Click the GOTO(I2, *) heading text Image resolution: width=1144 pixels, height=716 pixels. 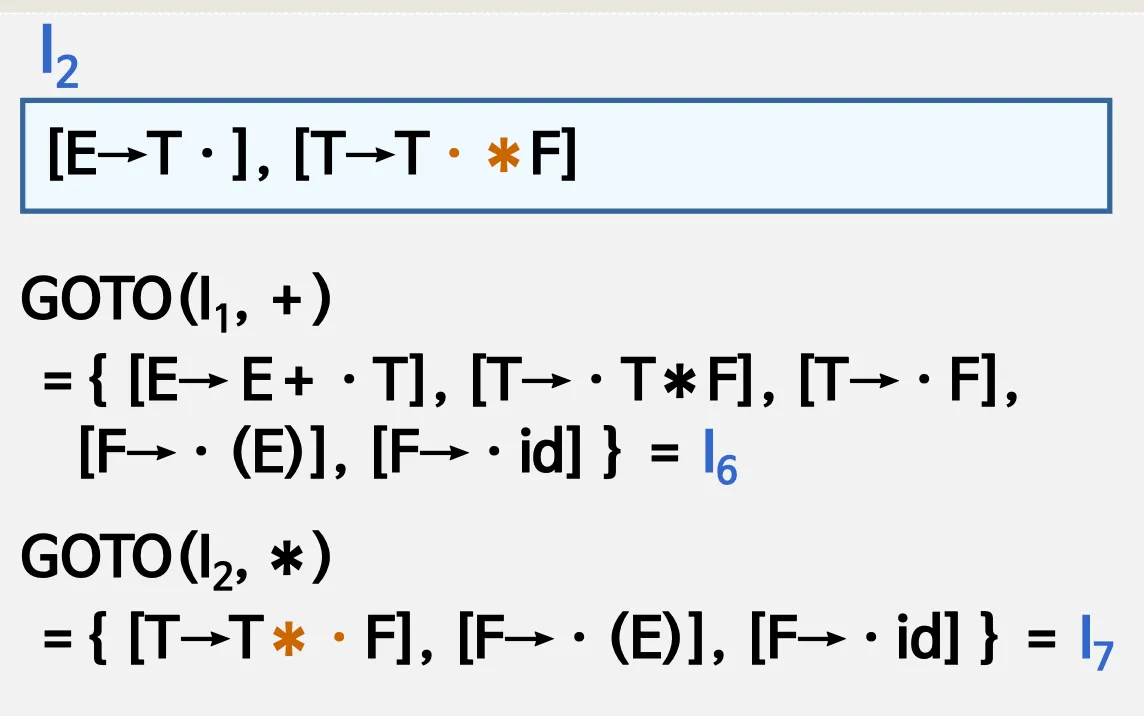pyautogui.click(x=176, y=559)
